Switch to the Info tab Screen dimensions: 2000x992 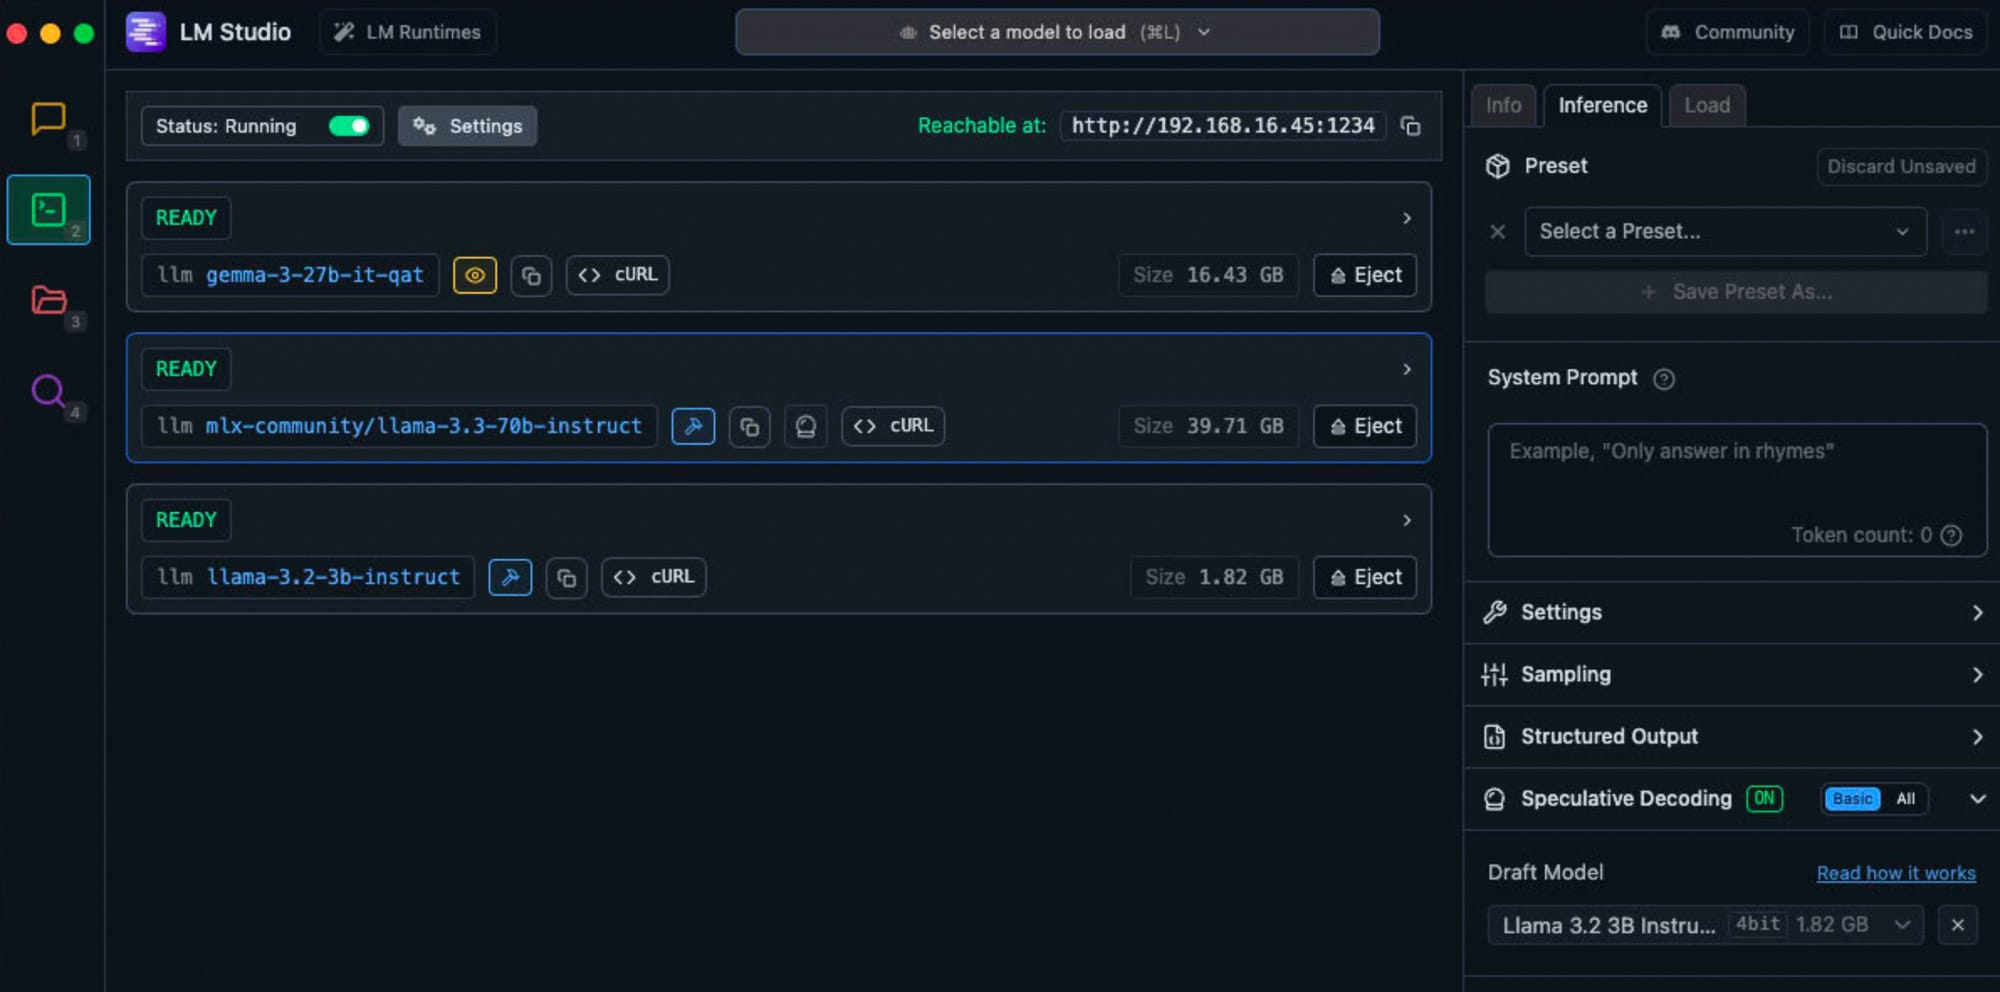(x=1503, y=106)
